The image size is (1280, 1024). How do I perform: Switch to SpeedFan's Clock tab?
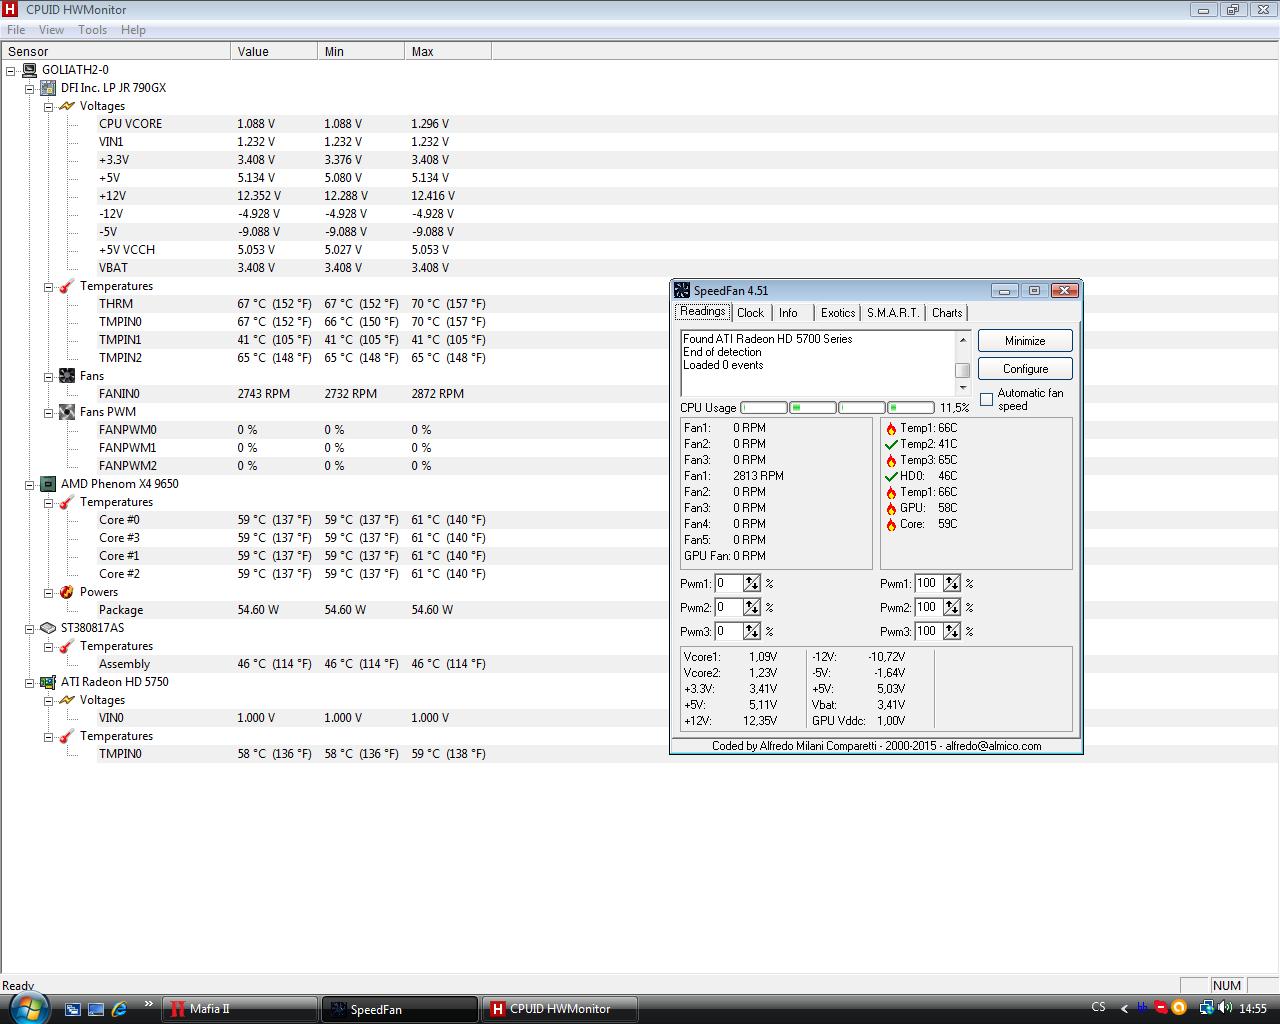point(750,313)
